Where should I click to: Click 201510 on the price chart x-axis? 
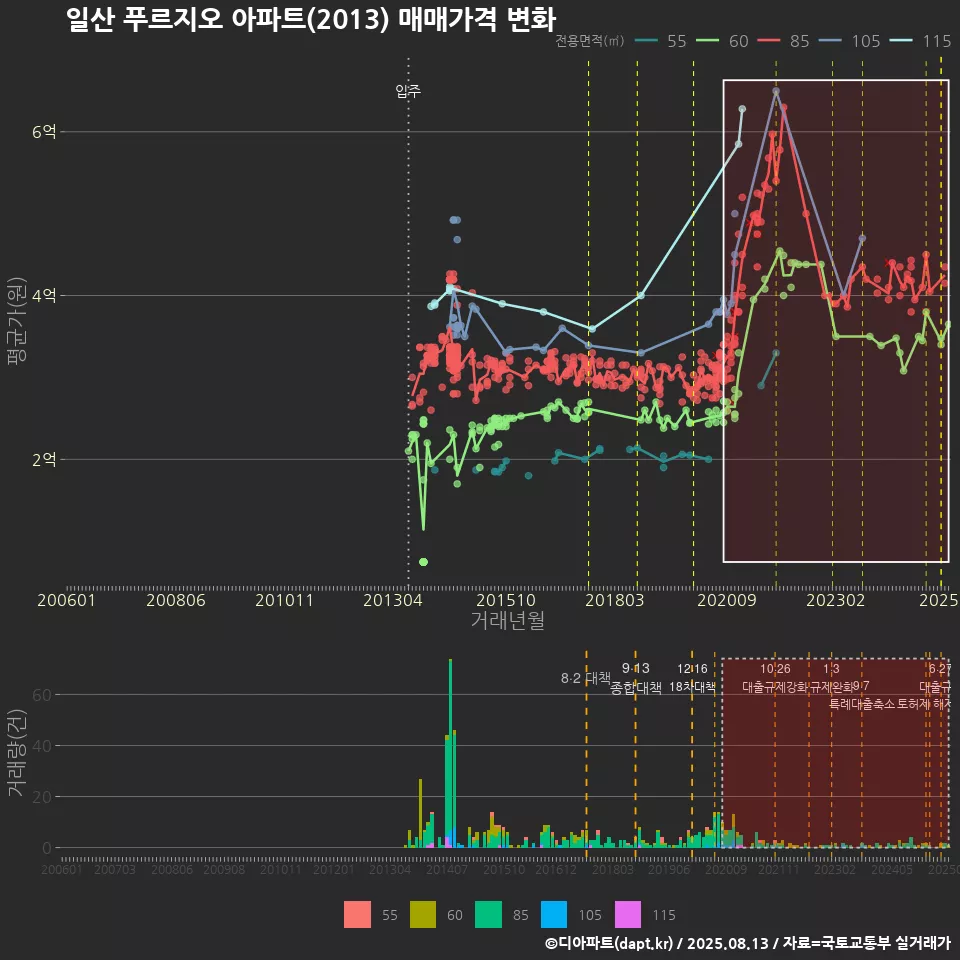506,600
